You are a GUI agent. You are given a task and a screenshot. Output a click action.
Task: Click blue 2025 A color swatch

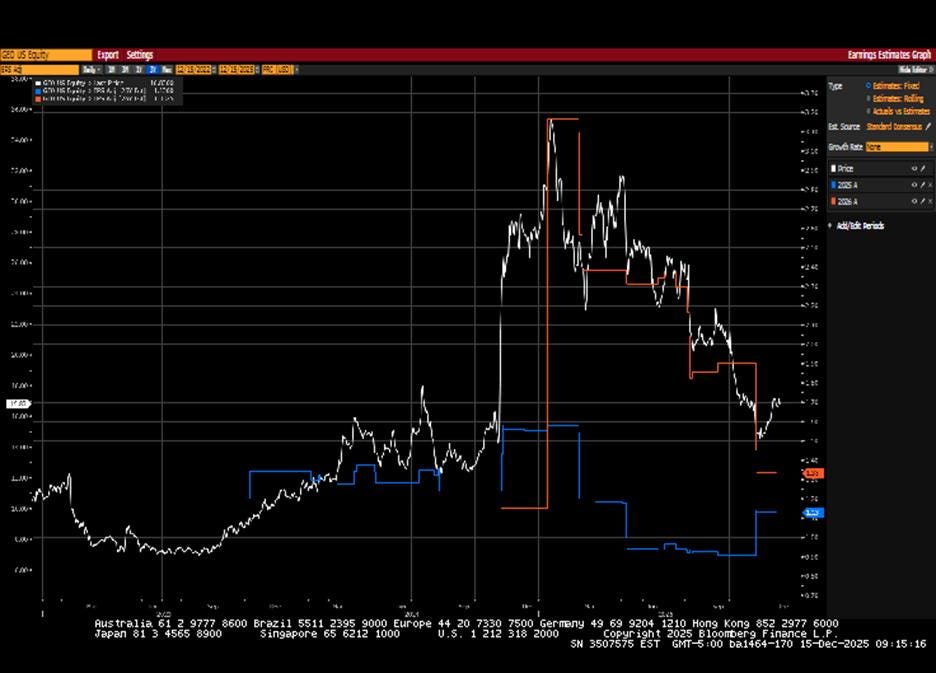click(833, 185)
